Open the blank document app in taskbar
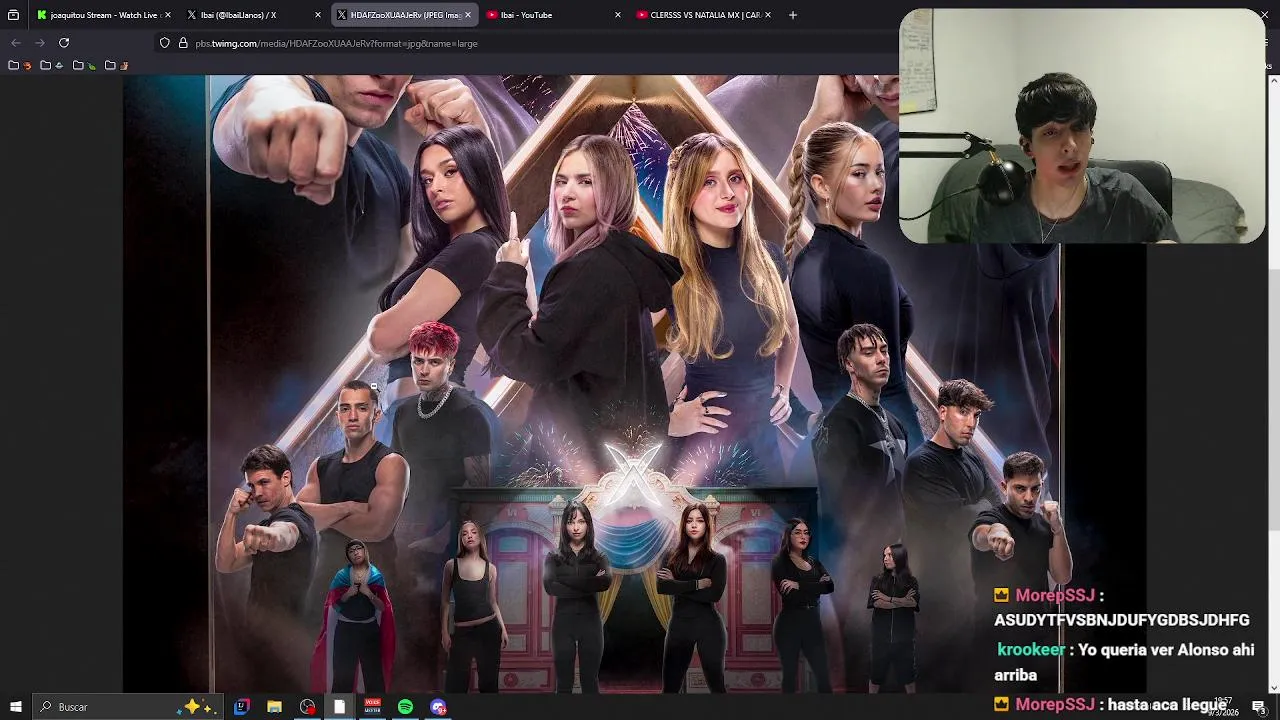1280x720 pixels. (x=340, y=707)
